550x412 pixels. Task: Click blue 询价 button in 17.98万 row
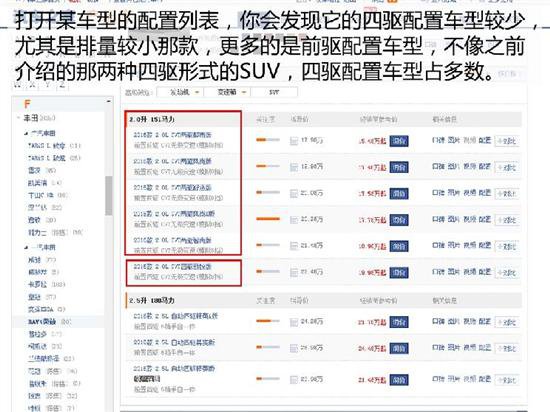pyautogui.click(x=399, y=141)
